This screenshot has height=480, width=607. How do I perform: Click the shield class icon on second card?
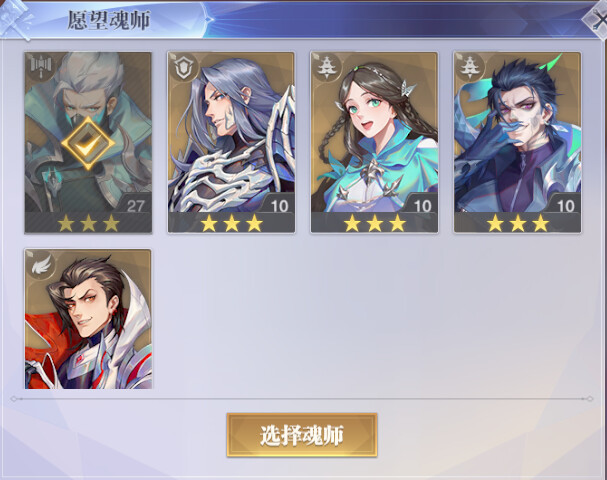(183, 67)
